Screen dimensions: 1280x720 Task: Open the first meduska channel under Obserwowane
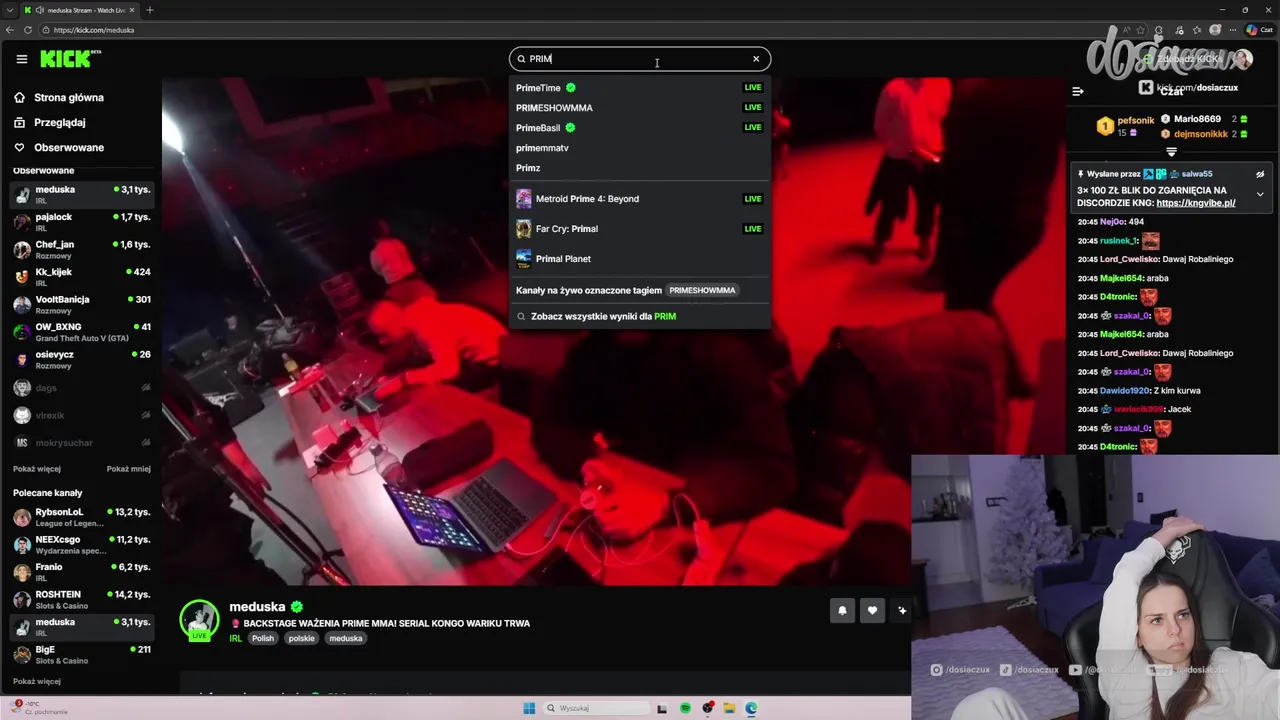coord(82,194)
